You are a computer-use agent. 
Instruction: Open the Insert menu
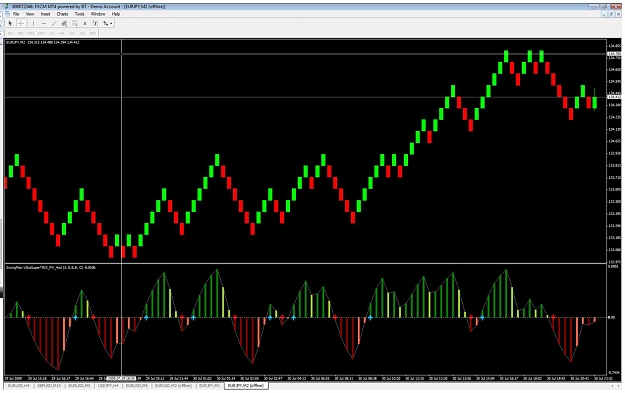tap(45, 14)
